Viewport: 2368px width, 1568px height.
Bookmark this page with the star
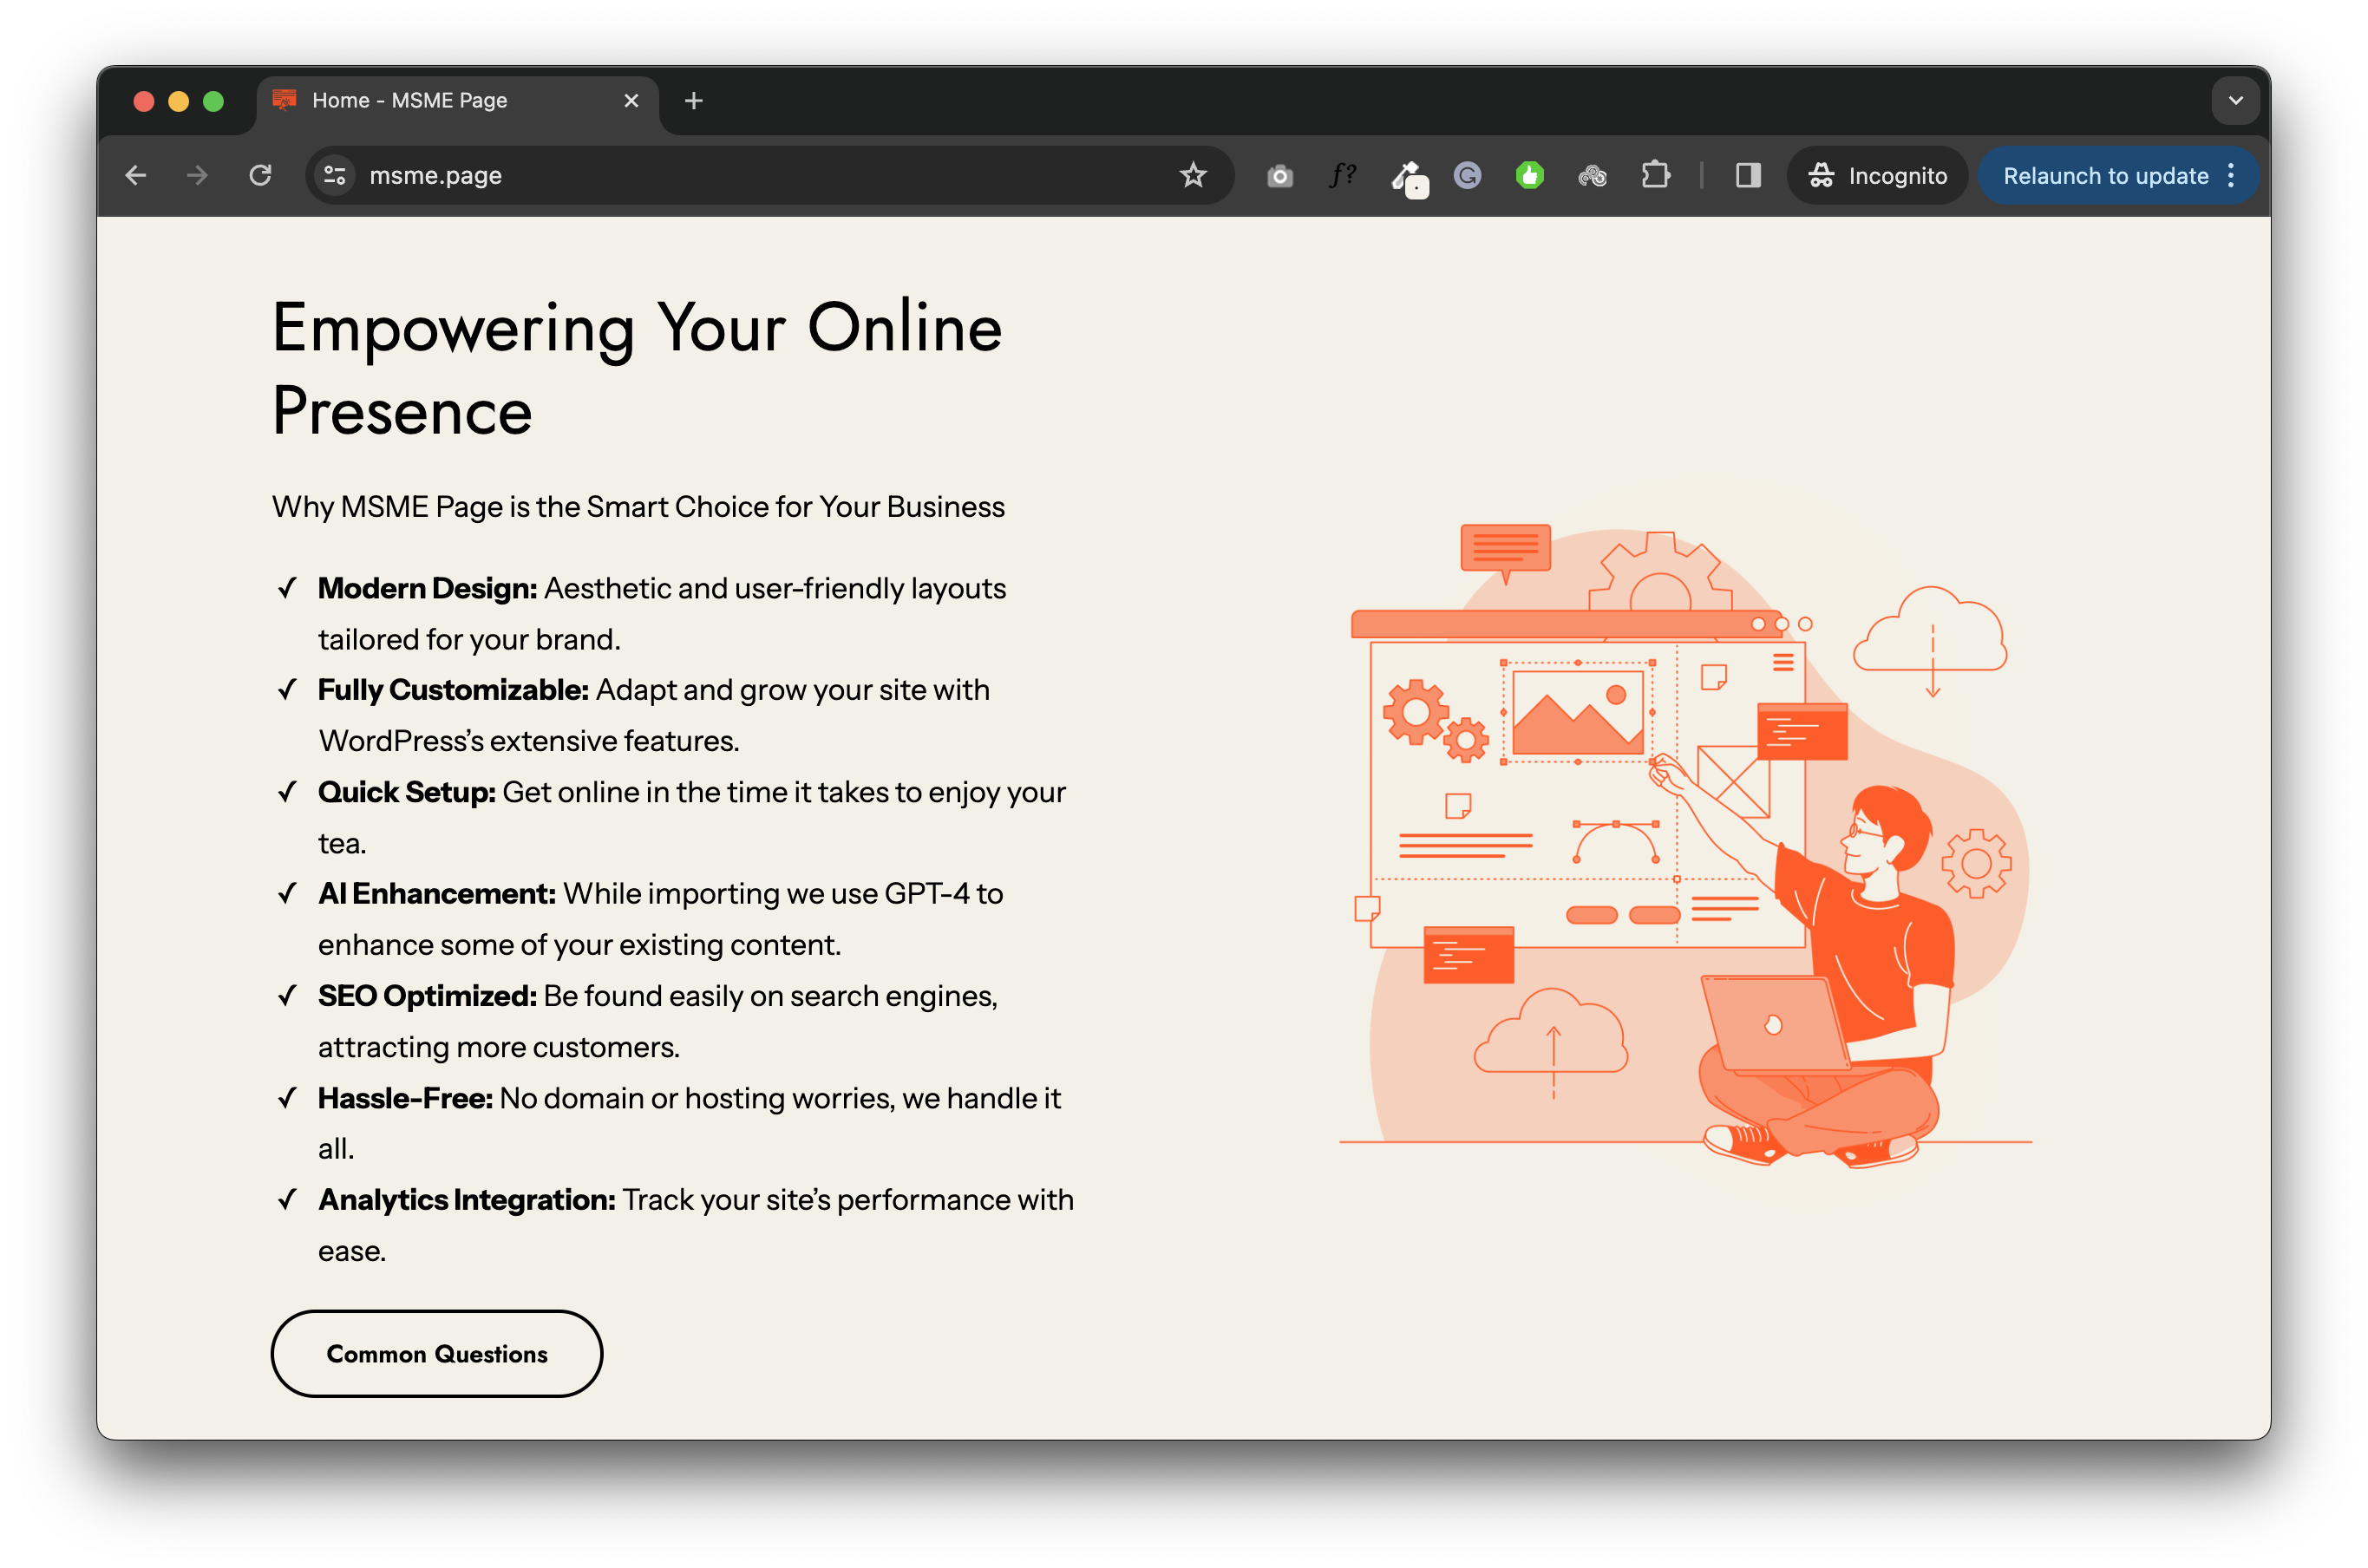coord(1193,176)
